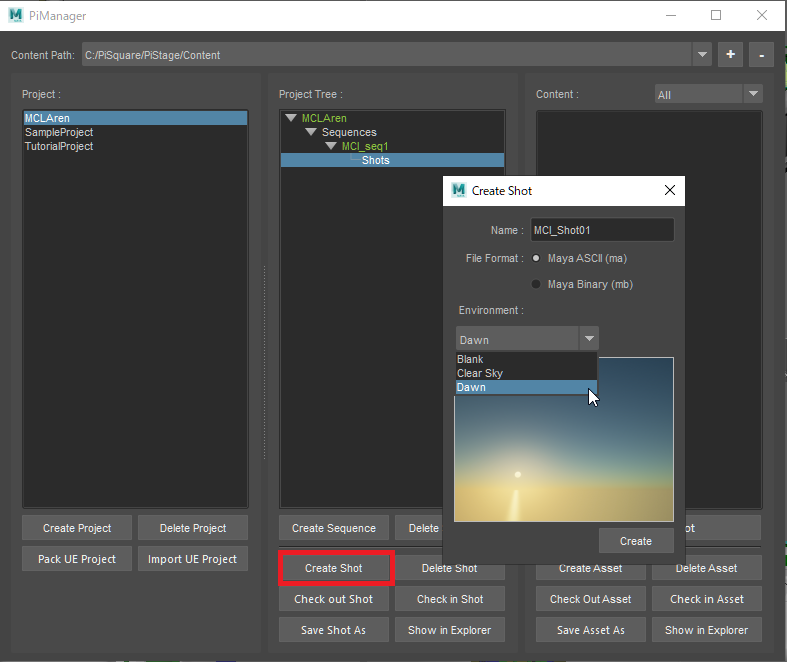Select Sequences label in Project Tree

coord(349,132)
